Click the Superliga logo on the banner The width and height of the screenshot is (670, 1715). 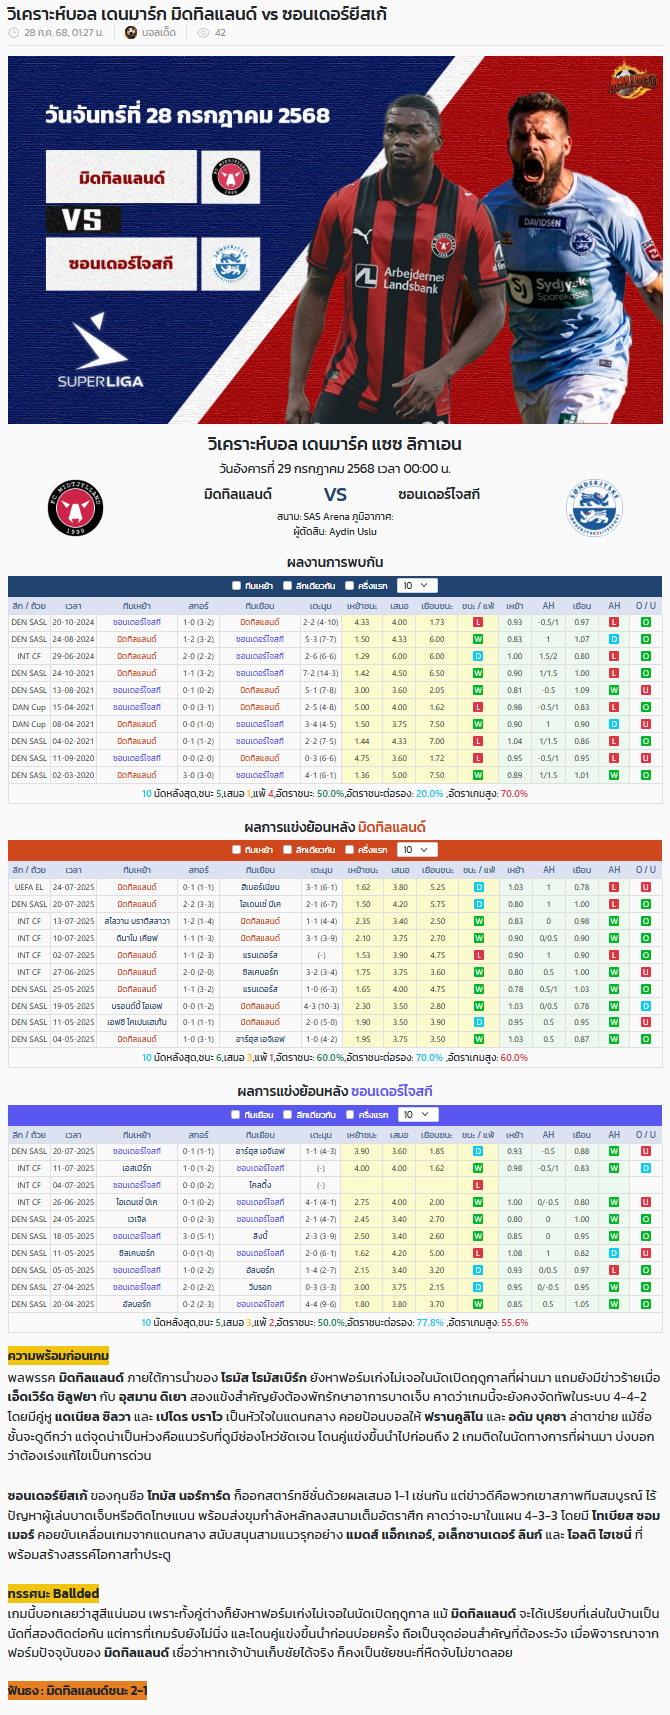[100, 351]
